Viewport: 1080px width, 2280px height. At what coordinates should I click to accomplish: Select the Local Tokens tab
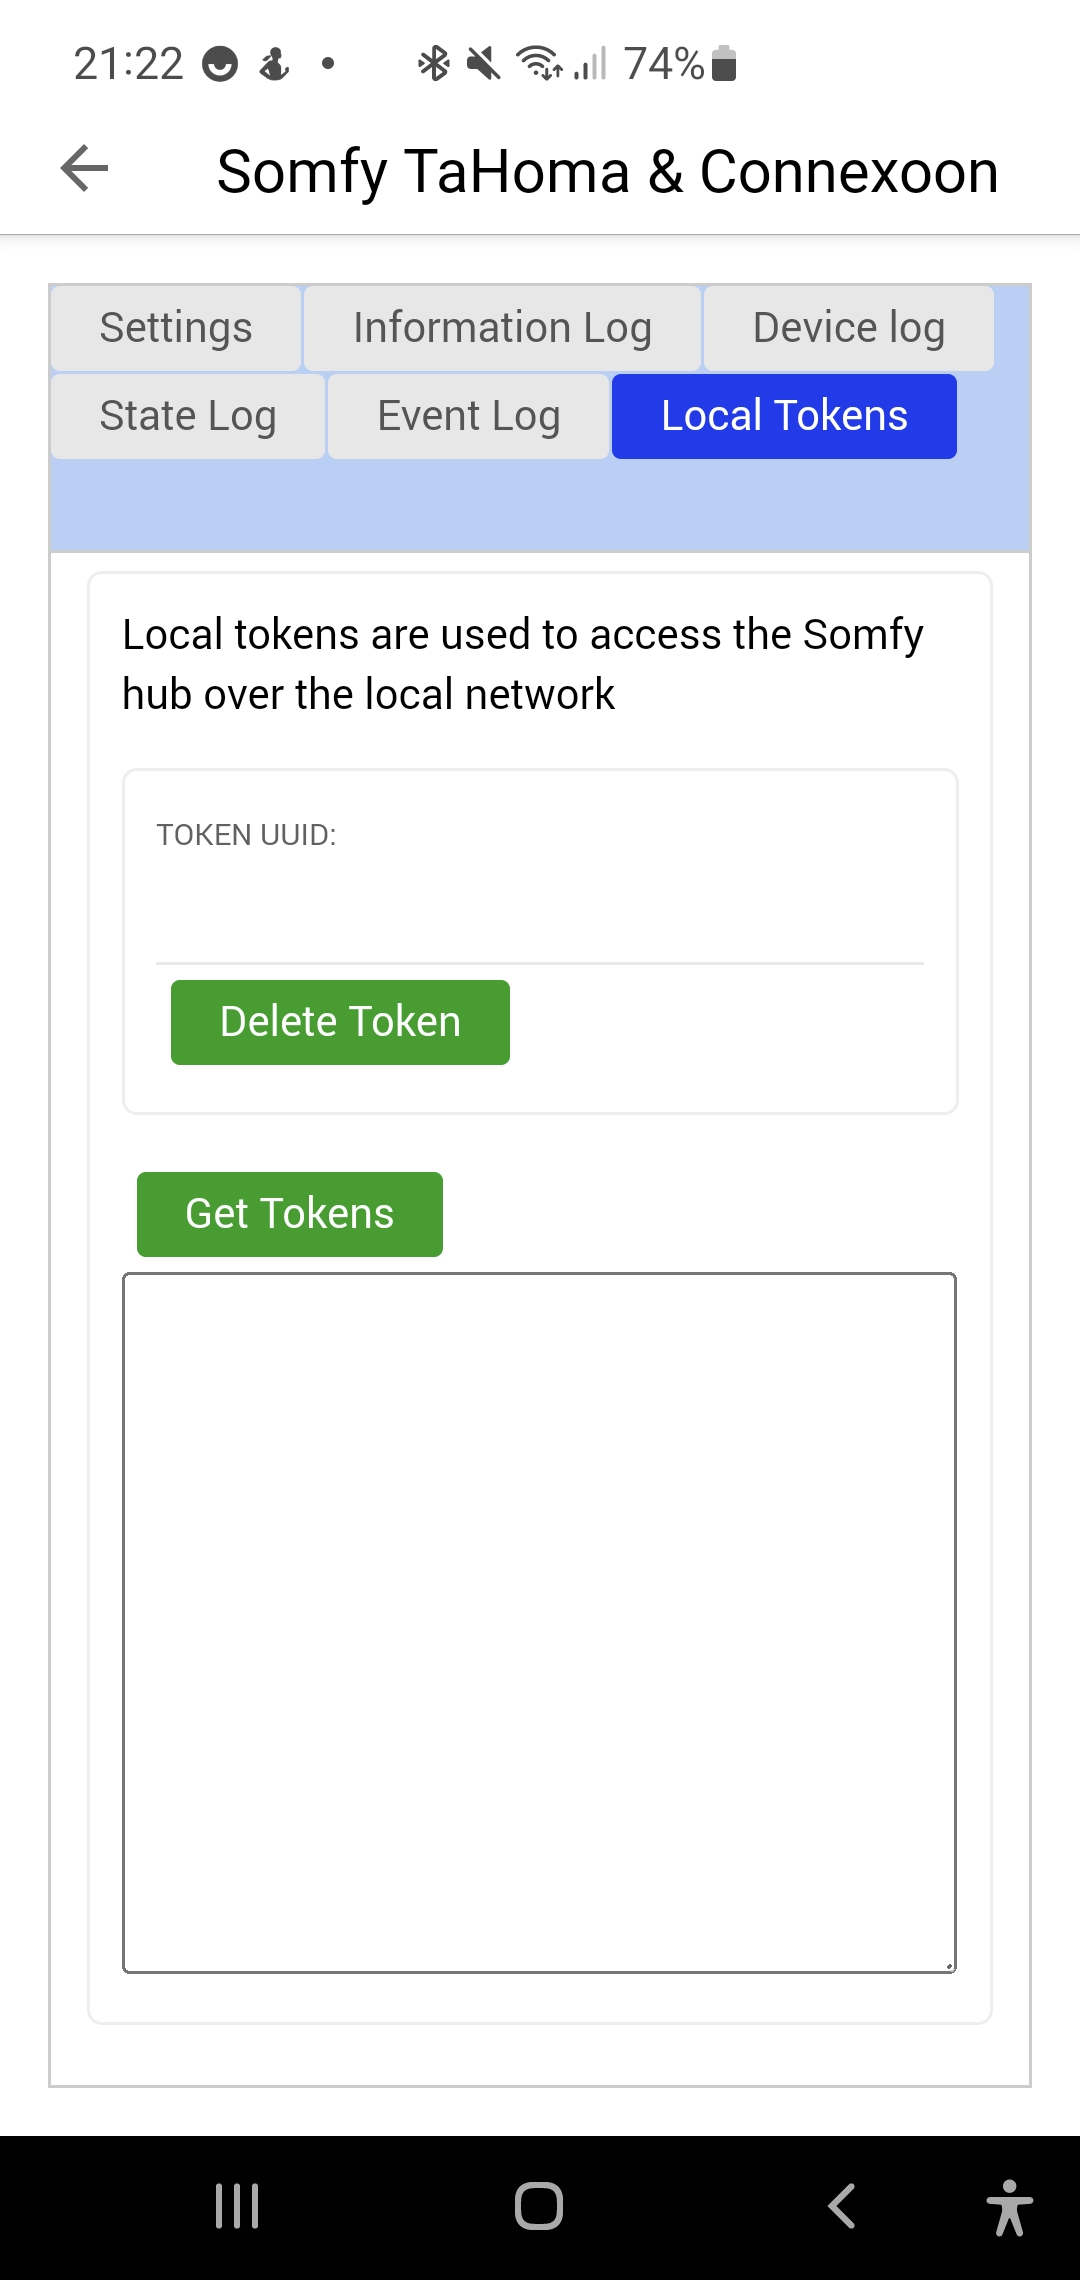pos(784,416)
